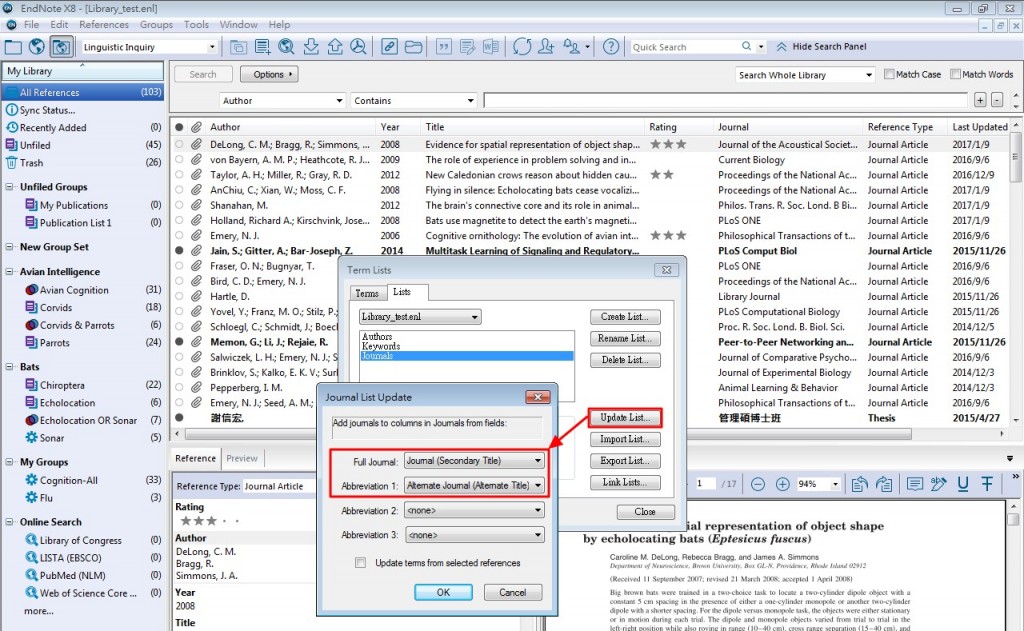Open the Linguistic Inquiry output style dropdown
The image size is (1024, 631).
tap(212, 47)
